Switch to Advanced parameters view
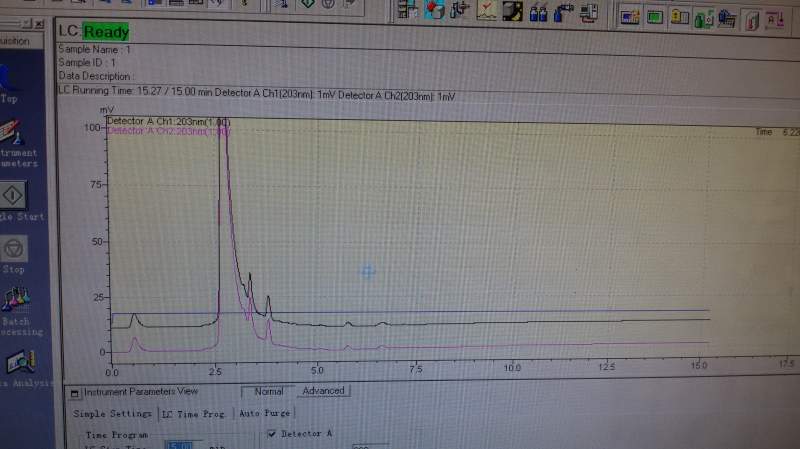 pyautogui.click(x=323, y=391)
